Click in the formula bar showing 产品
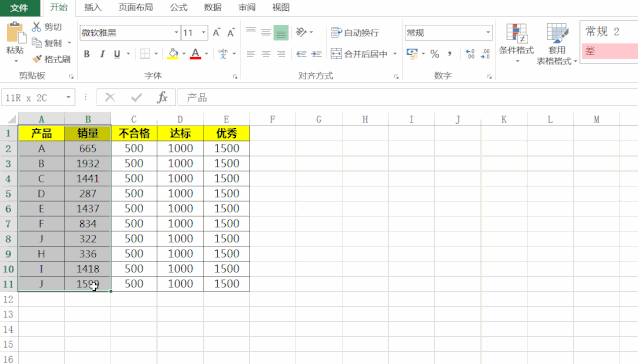638x364 pixels. coord(408,98)
